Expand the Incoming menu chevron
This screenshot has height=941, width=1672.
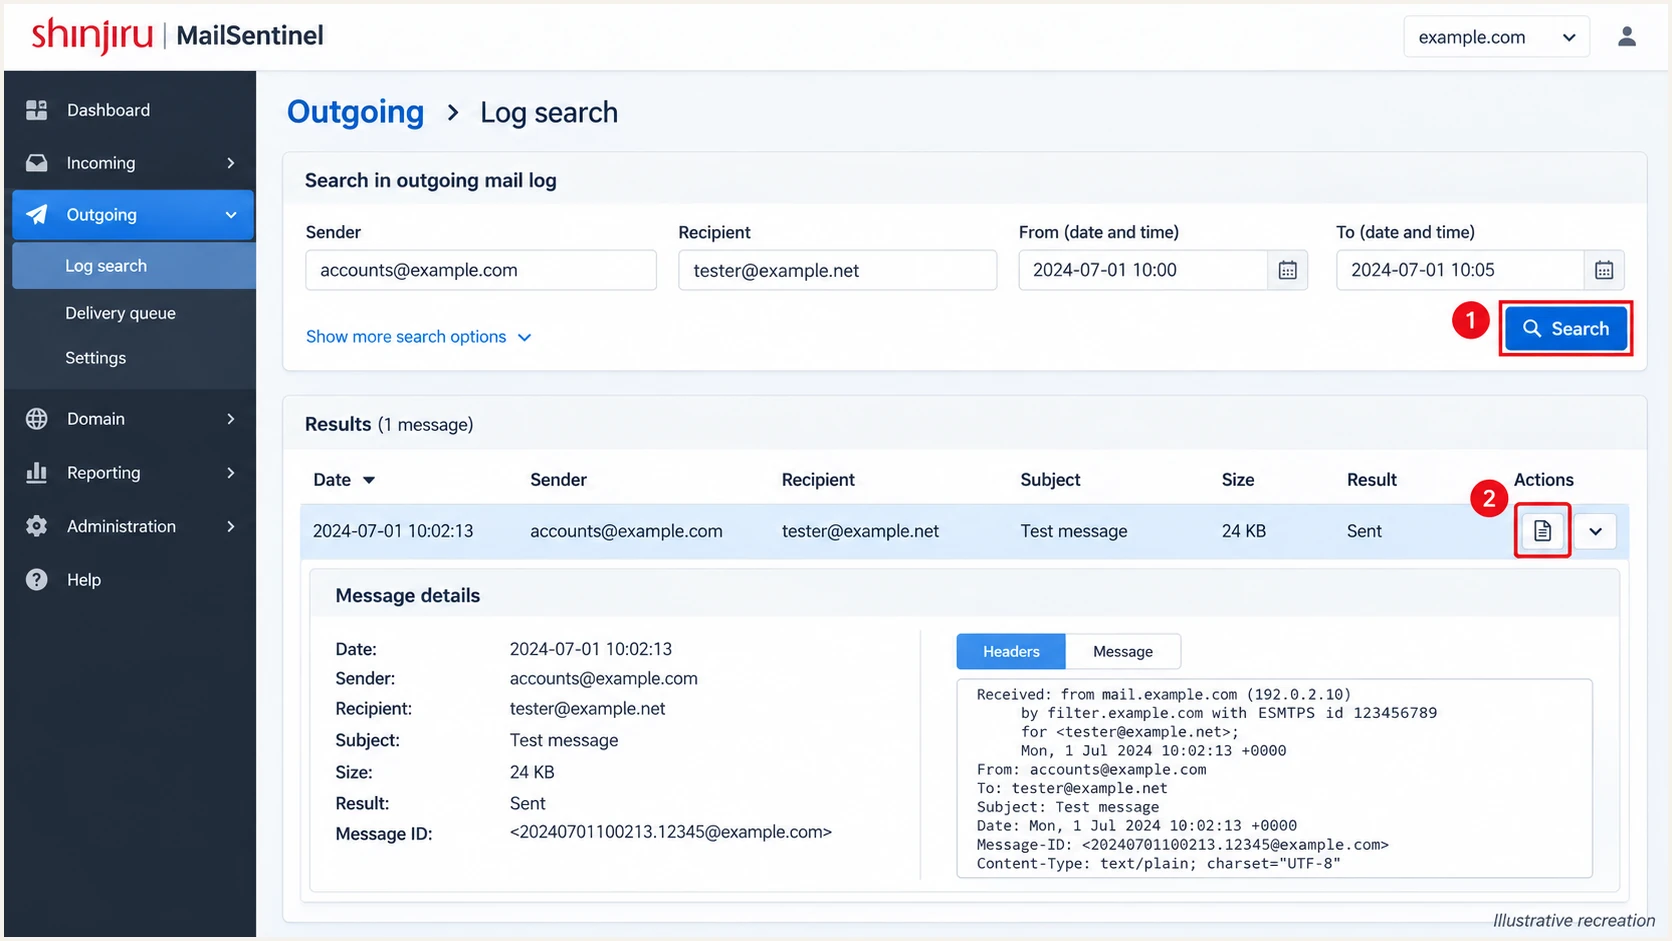pyautogui.click(x=231, y=163)
